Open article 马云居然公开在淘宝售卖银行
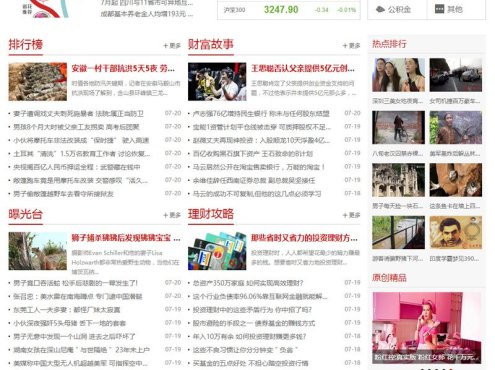495x370 pixels. tap(259, 167)
